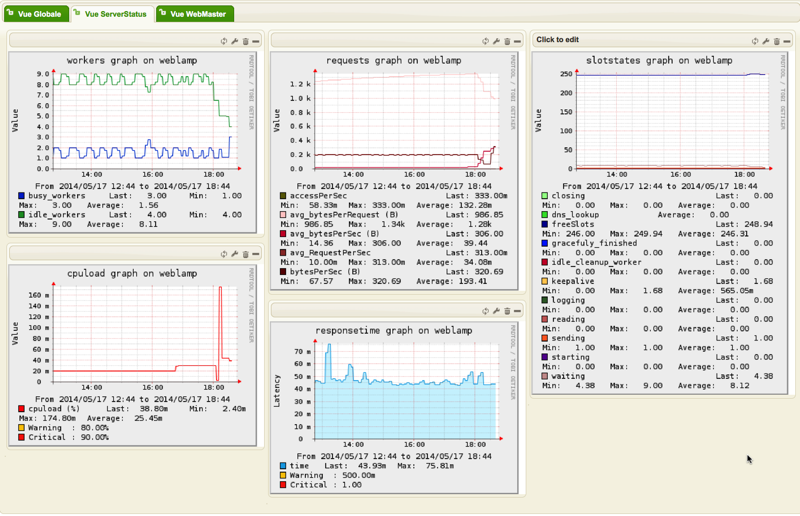Refresh the requests graph widget
This screenshot has width=800, height=516.
[x=486, y=41]
